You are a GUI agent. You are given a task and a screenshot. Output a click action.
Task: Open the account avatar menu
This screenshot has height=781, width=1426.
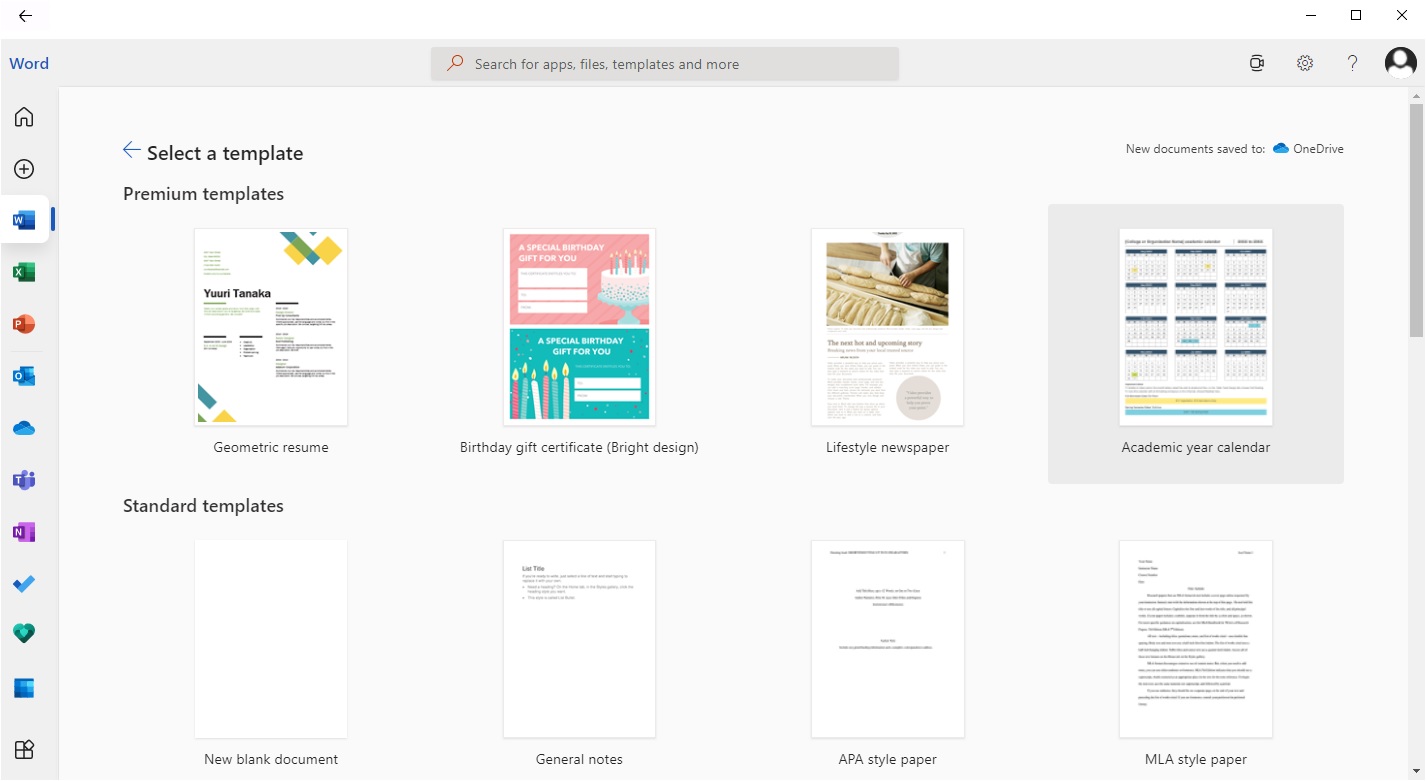coord(1399,62)
